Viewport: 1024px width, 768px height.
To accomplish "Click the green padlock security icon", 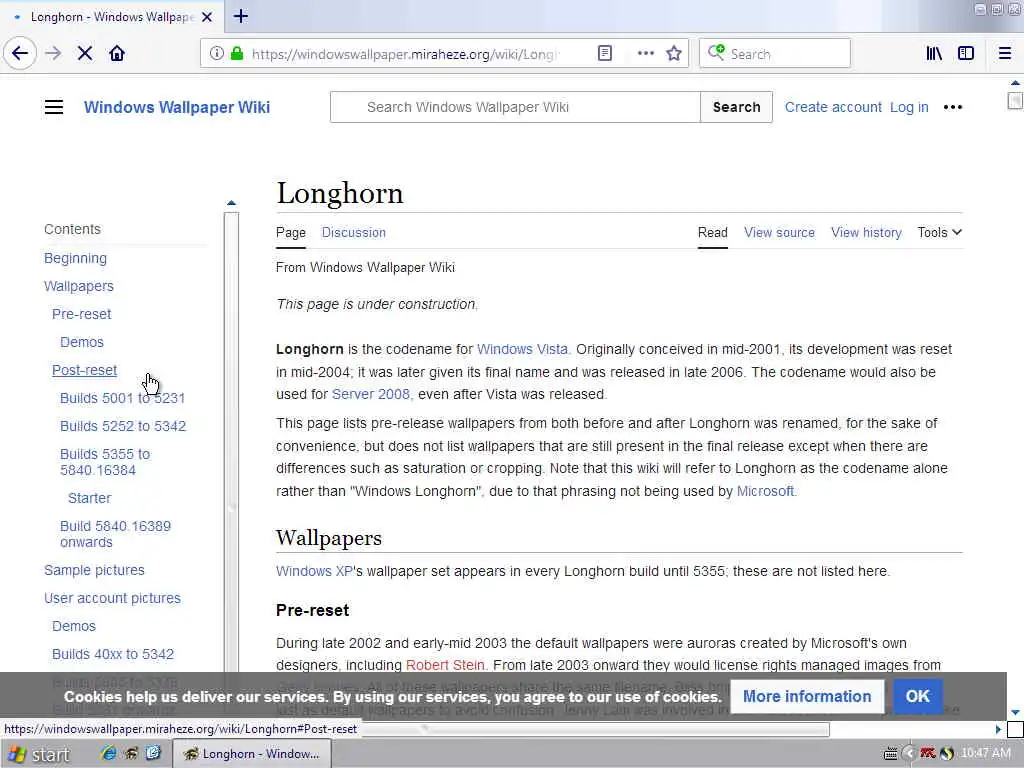I will [237, 54].
